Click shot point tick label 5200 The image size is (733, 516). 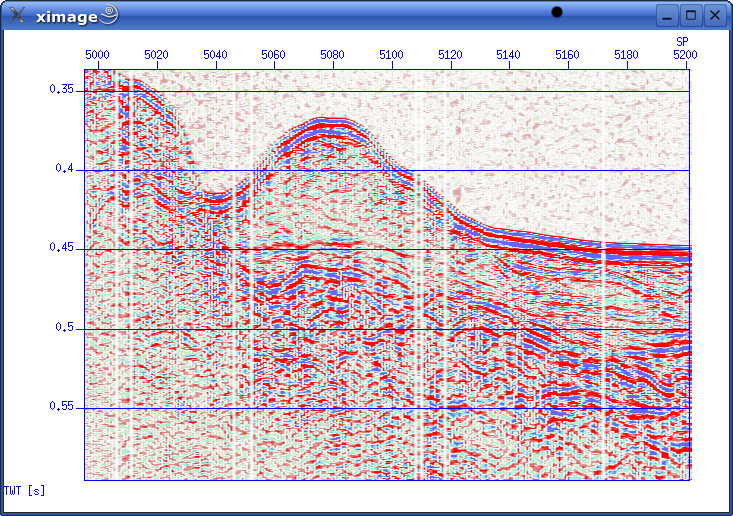point(684,55)
